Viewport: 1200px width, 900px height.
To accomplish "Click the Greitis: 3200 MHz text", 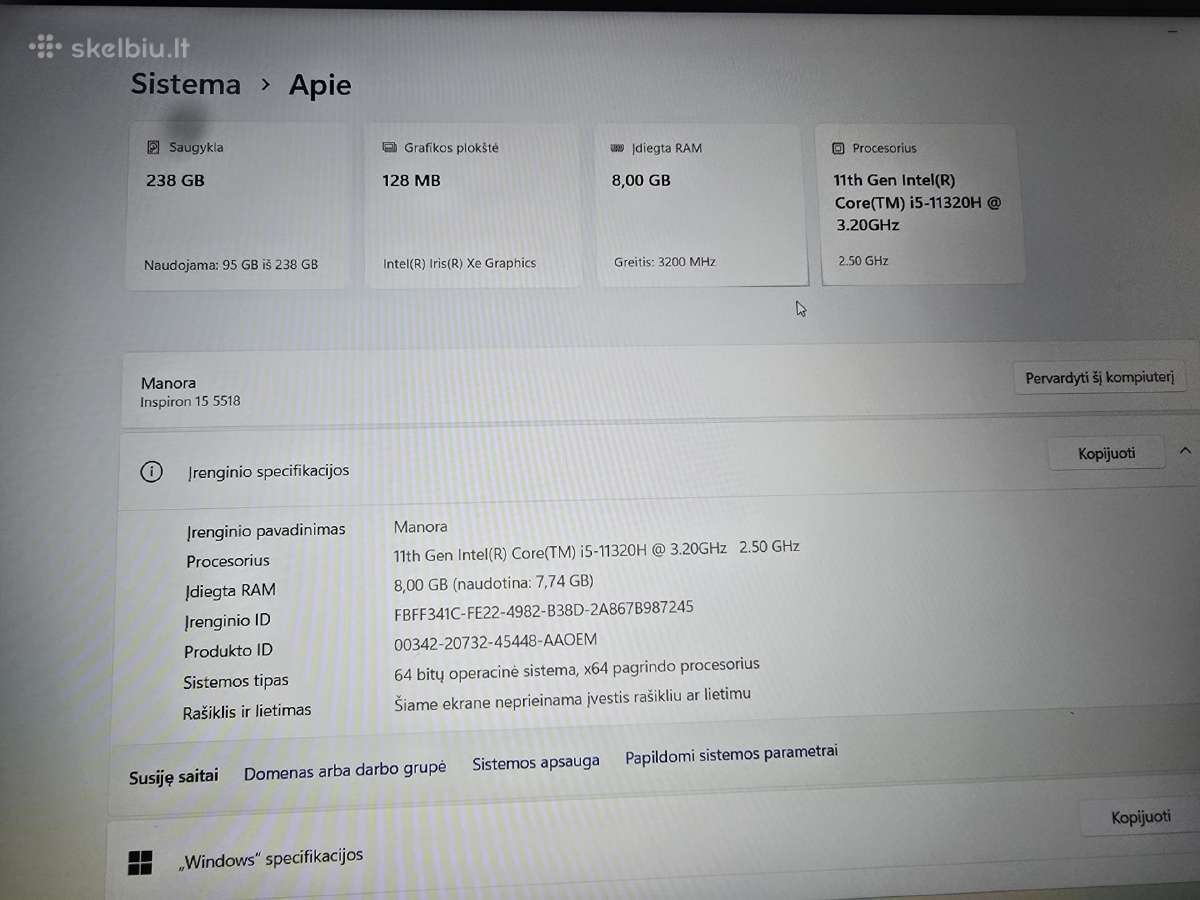I will point(665,263).
